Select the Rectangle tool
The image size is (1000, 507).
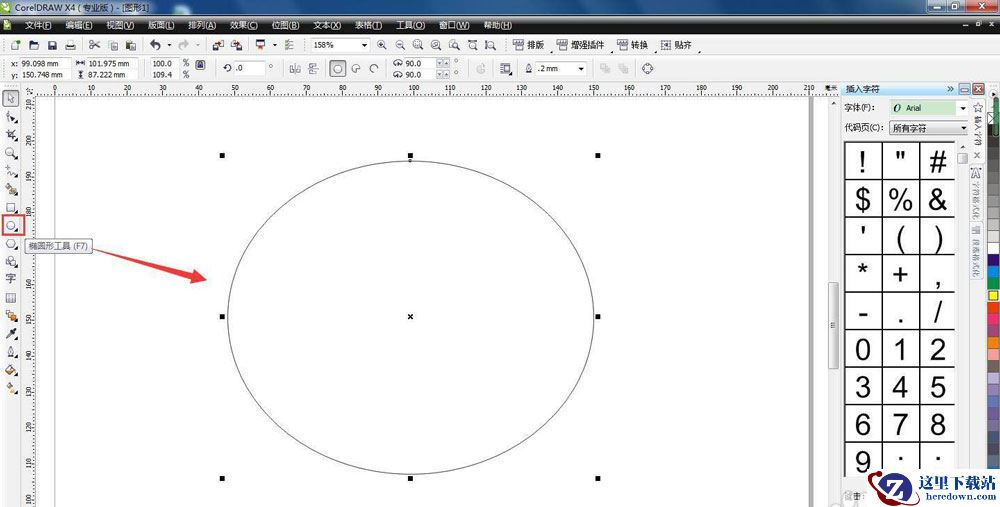click(11, 207)
